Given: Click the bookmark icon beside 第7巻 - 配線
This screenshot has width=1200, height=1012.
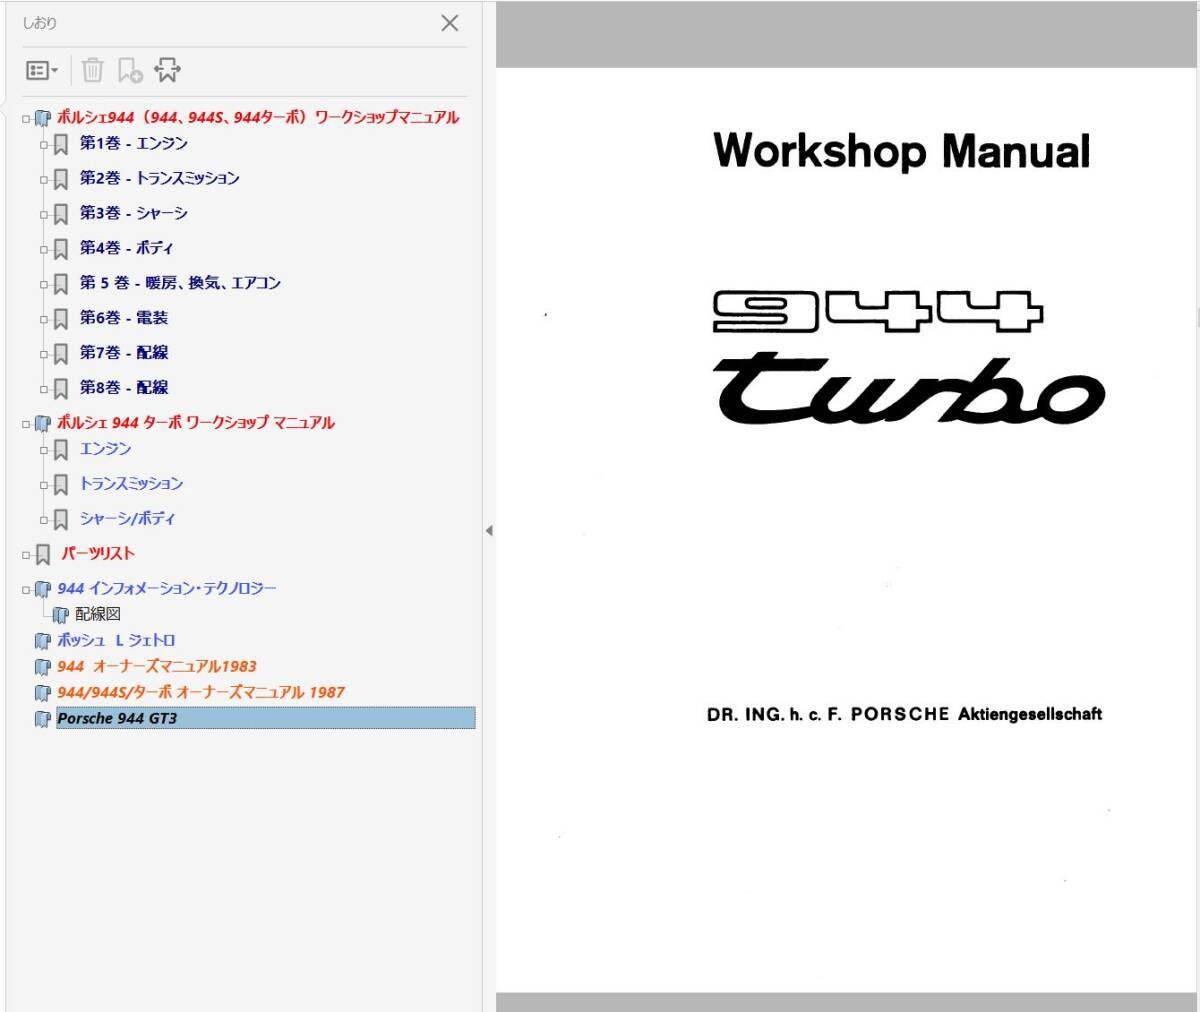Looking at the screenshot, I should [x=61, y=354].
